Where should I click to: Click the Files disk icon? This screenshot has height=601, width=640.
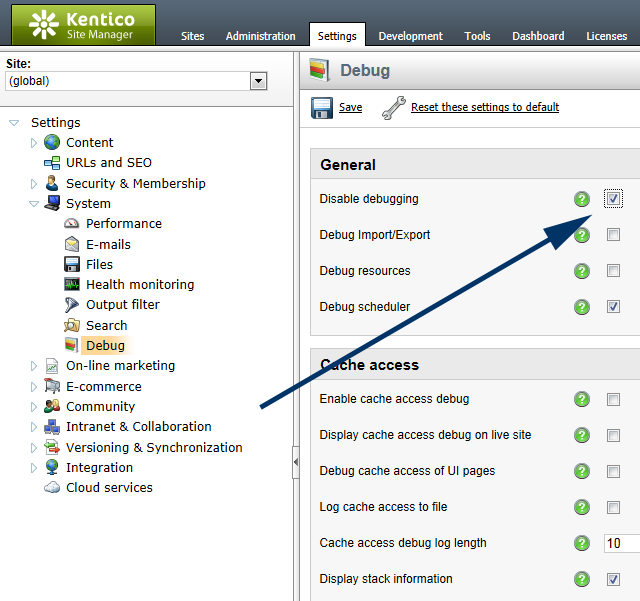(x=72, y=264)
